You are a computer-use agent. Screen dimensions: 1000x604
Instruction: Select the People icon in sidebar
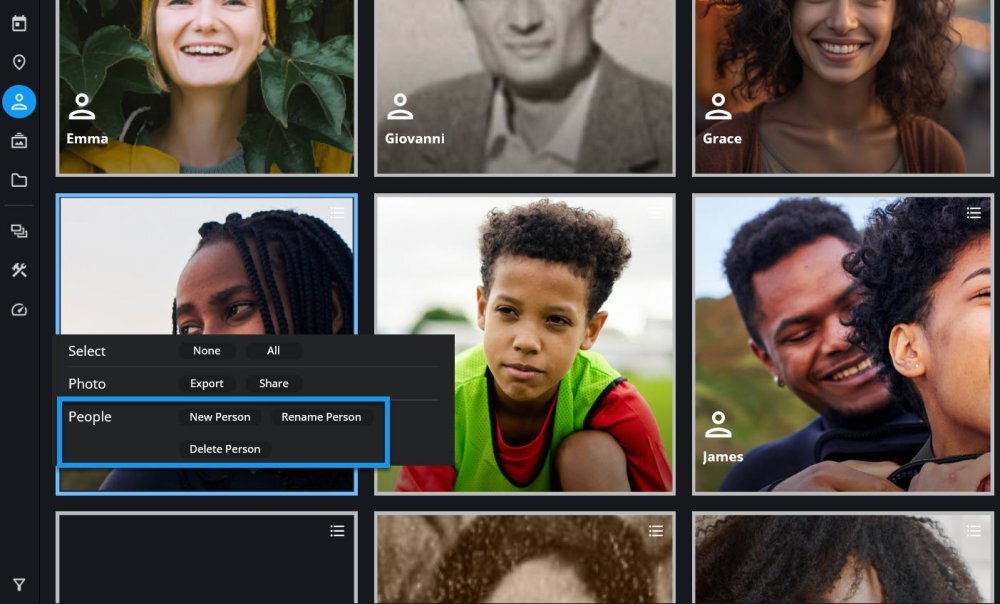pyautogui.click(x=19, y=102)
